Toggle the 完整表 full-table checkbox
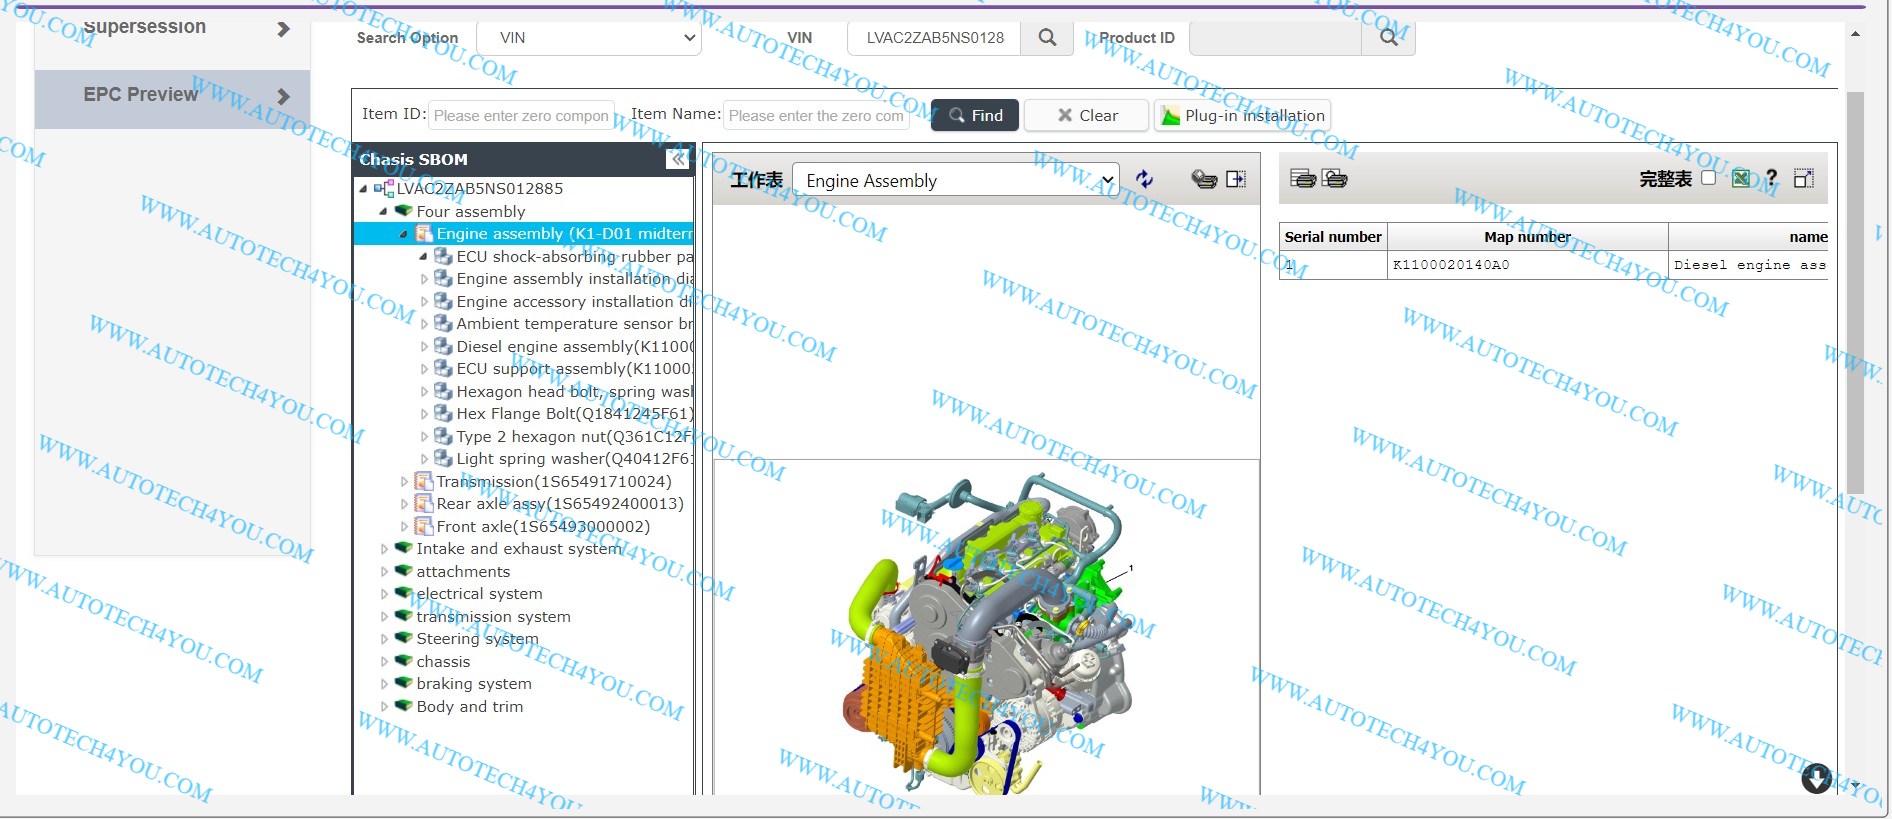The height and width of the screenshot is (819, 1892). [x=1708, y=178]
